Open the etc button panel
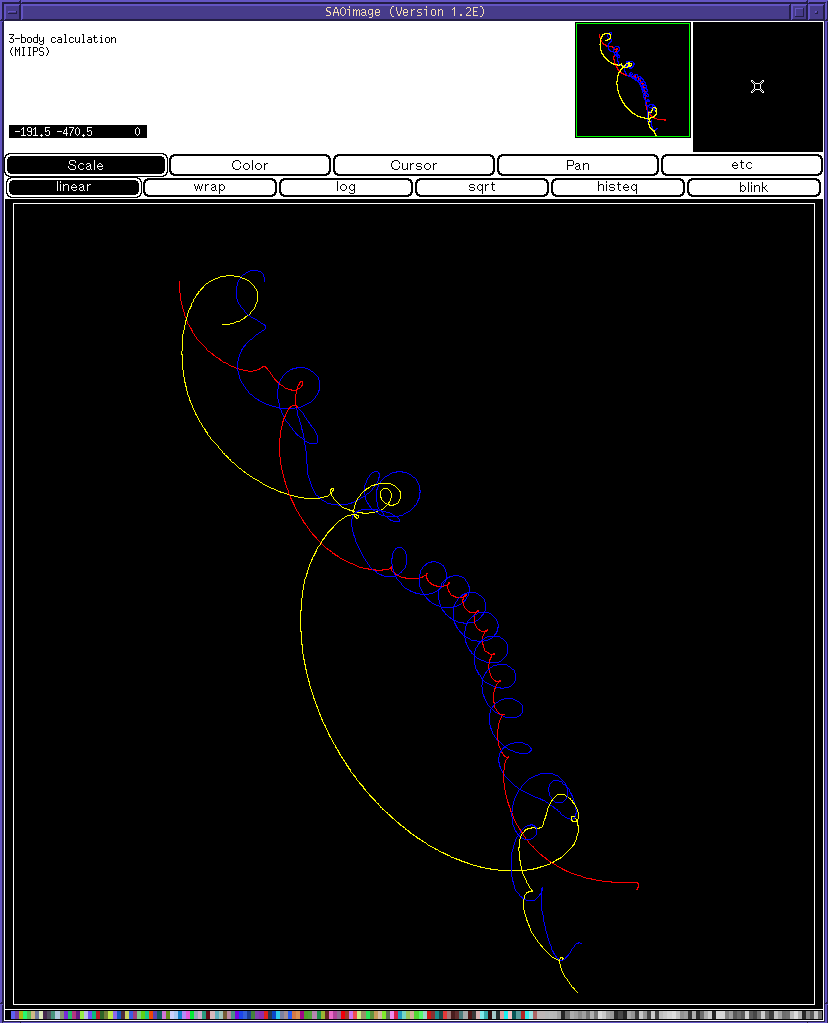This screenshot has width=828, height=1023. (x=741, y=164)
